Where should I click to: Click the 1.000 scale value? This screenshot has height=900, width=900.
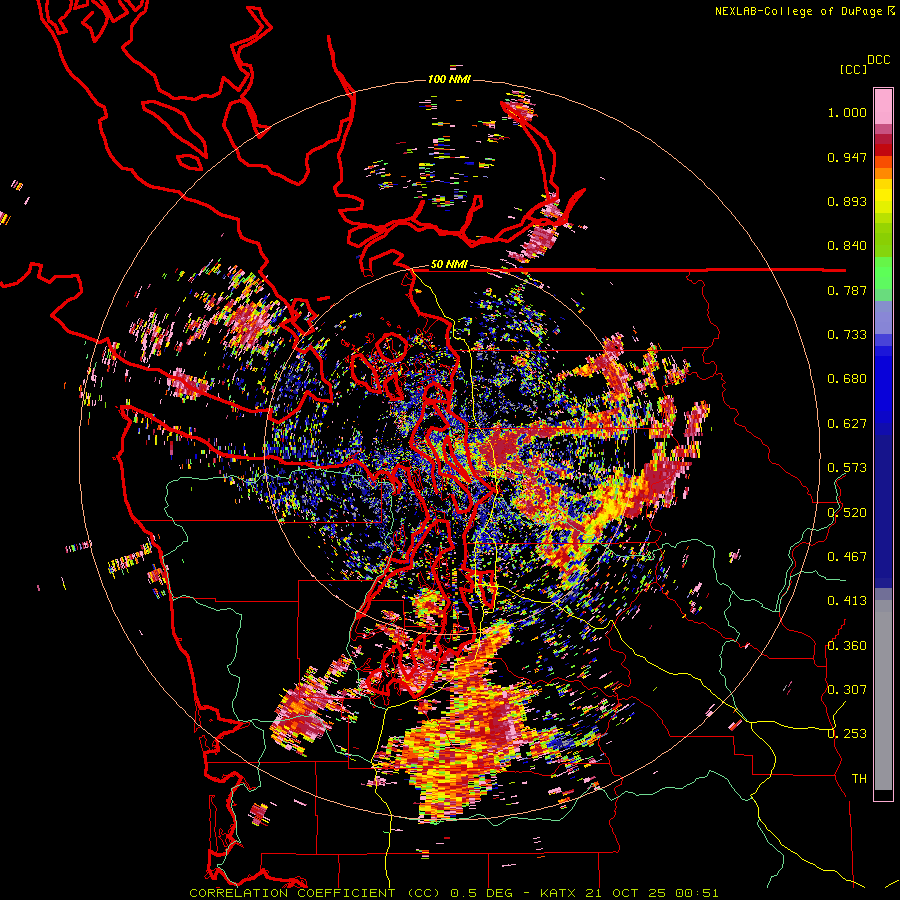tap(847, 112)
